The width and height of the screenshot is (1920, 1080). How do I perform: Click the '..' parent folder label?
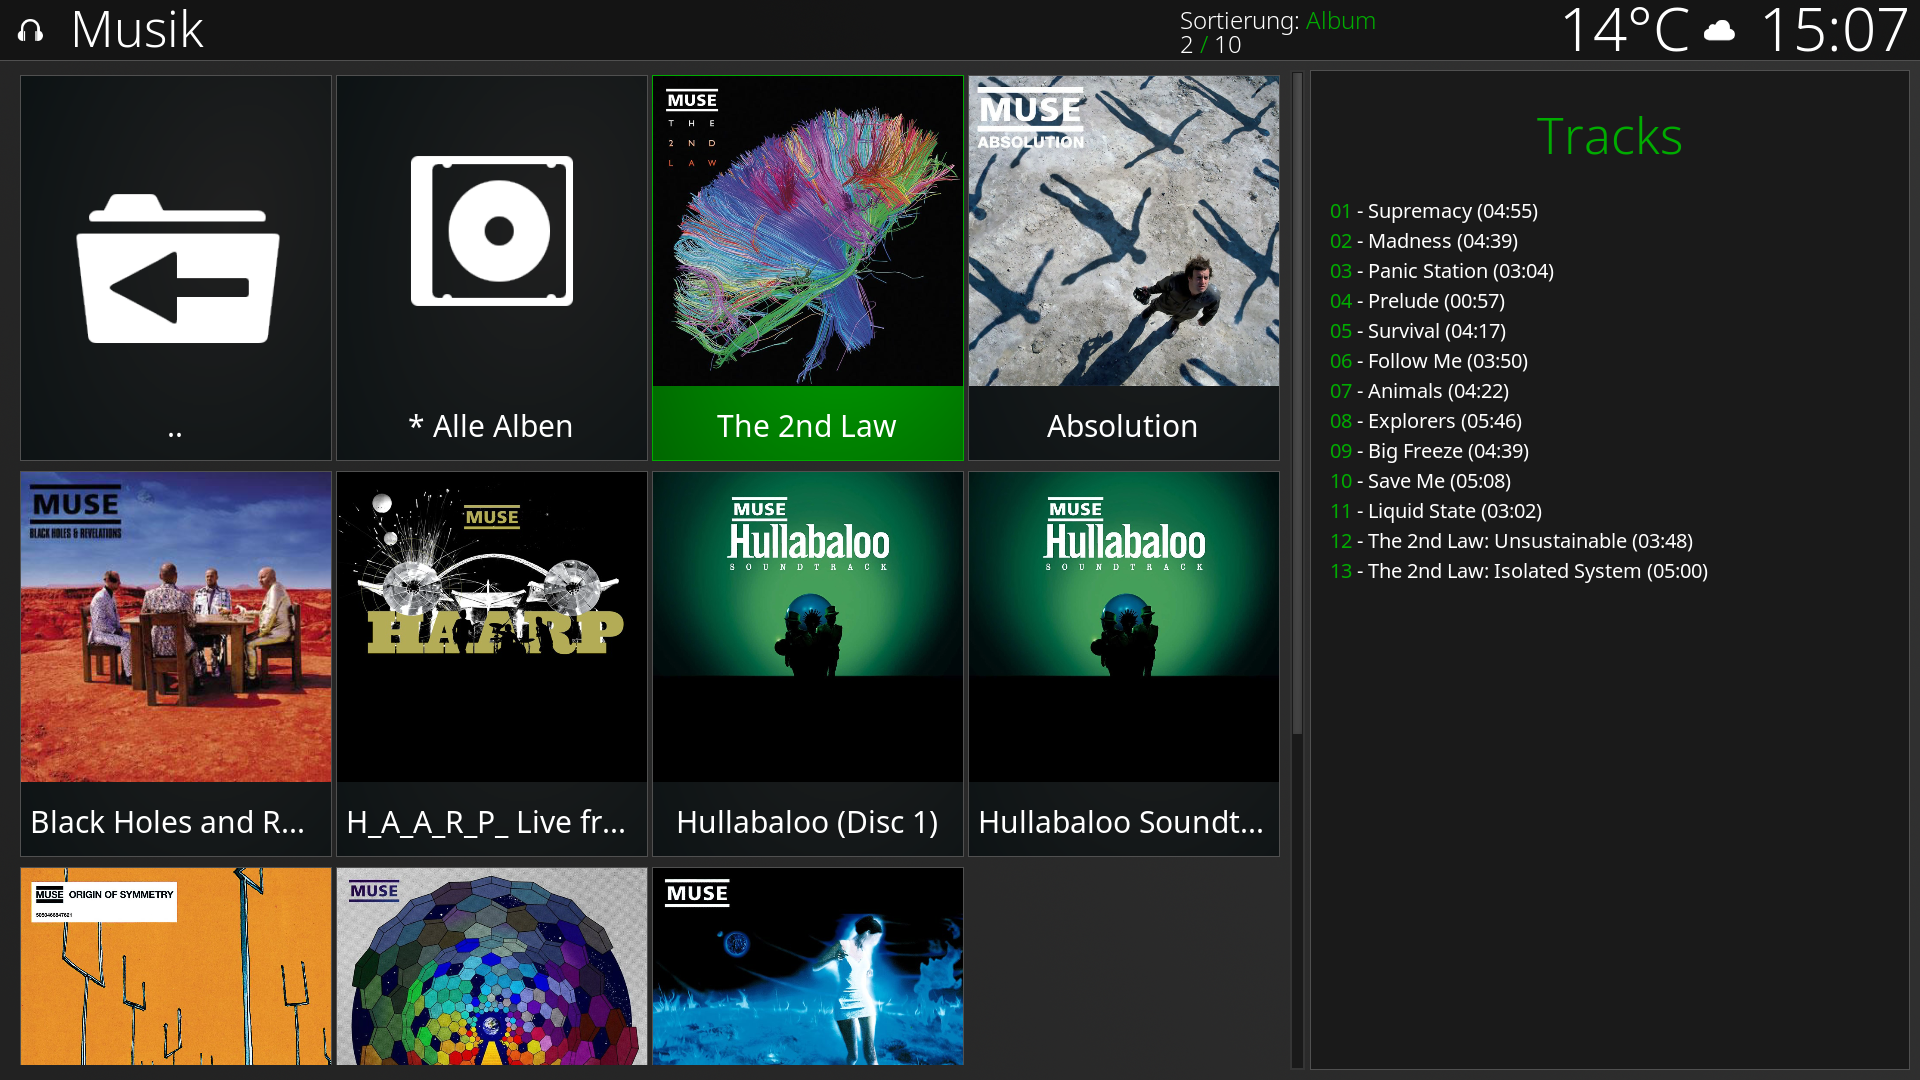coord(175,433)
